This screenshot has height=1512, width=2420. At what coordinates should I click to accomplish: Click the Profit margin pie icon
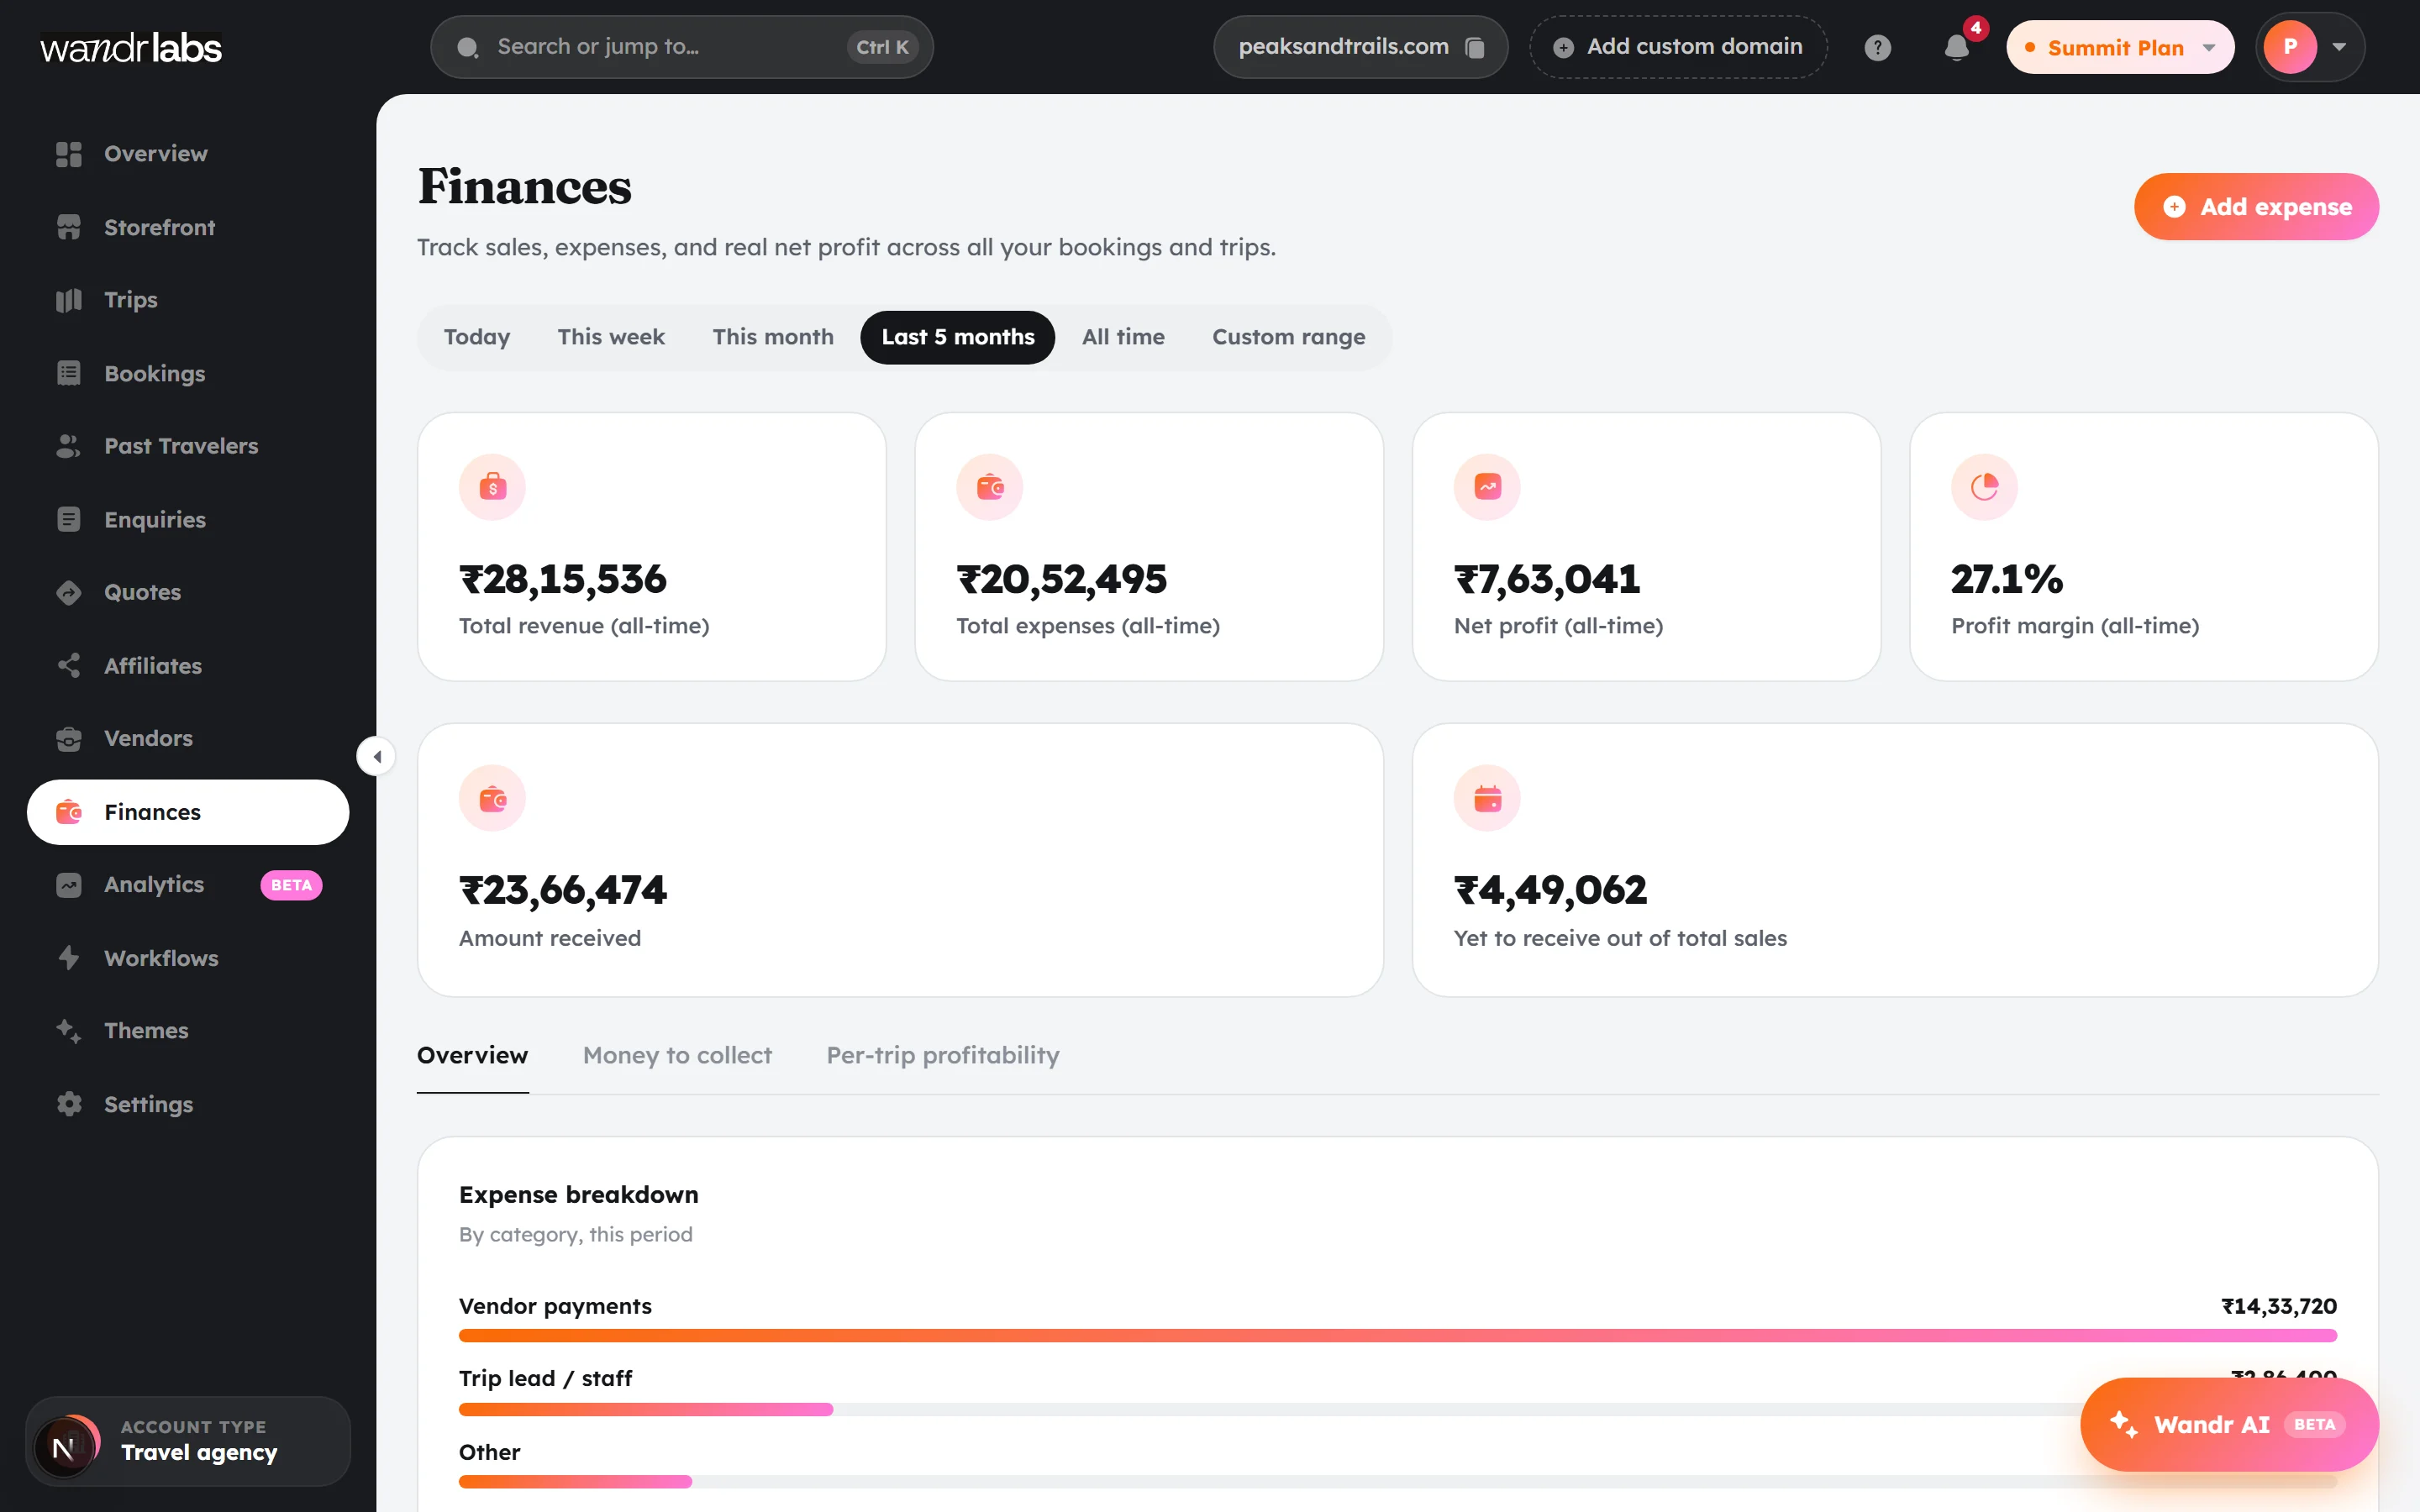click(1984, 487)
